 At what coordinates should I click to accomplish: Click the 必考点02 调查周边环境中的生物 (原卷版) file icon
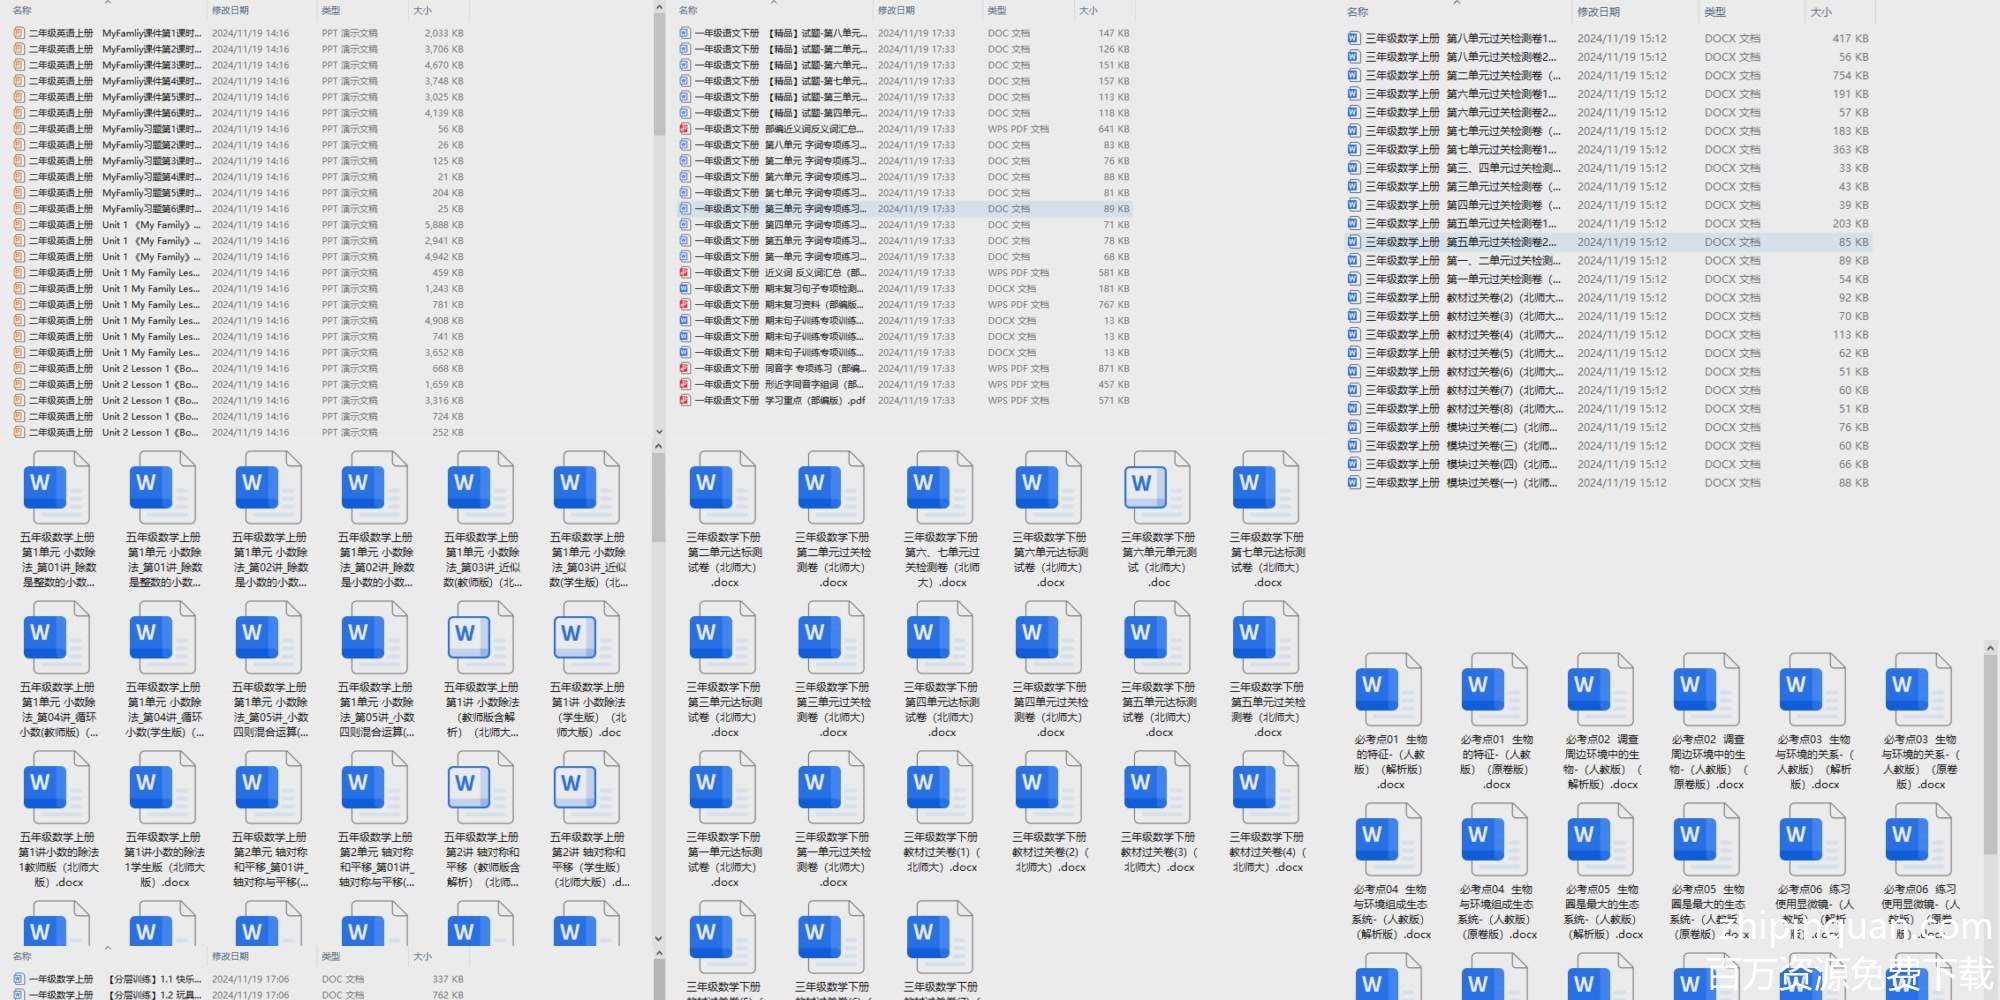tap(1708, 689)
